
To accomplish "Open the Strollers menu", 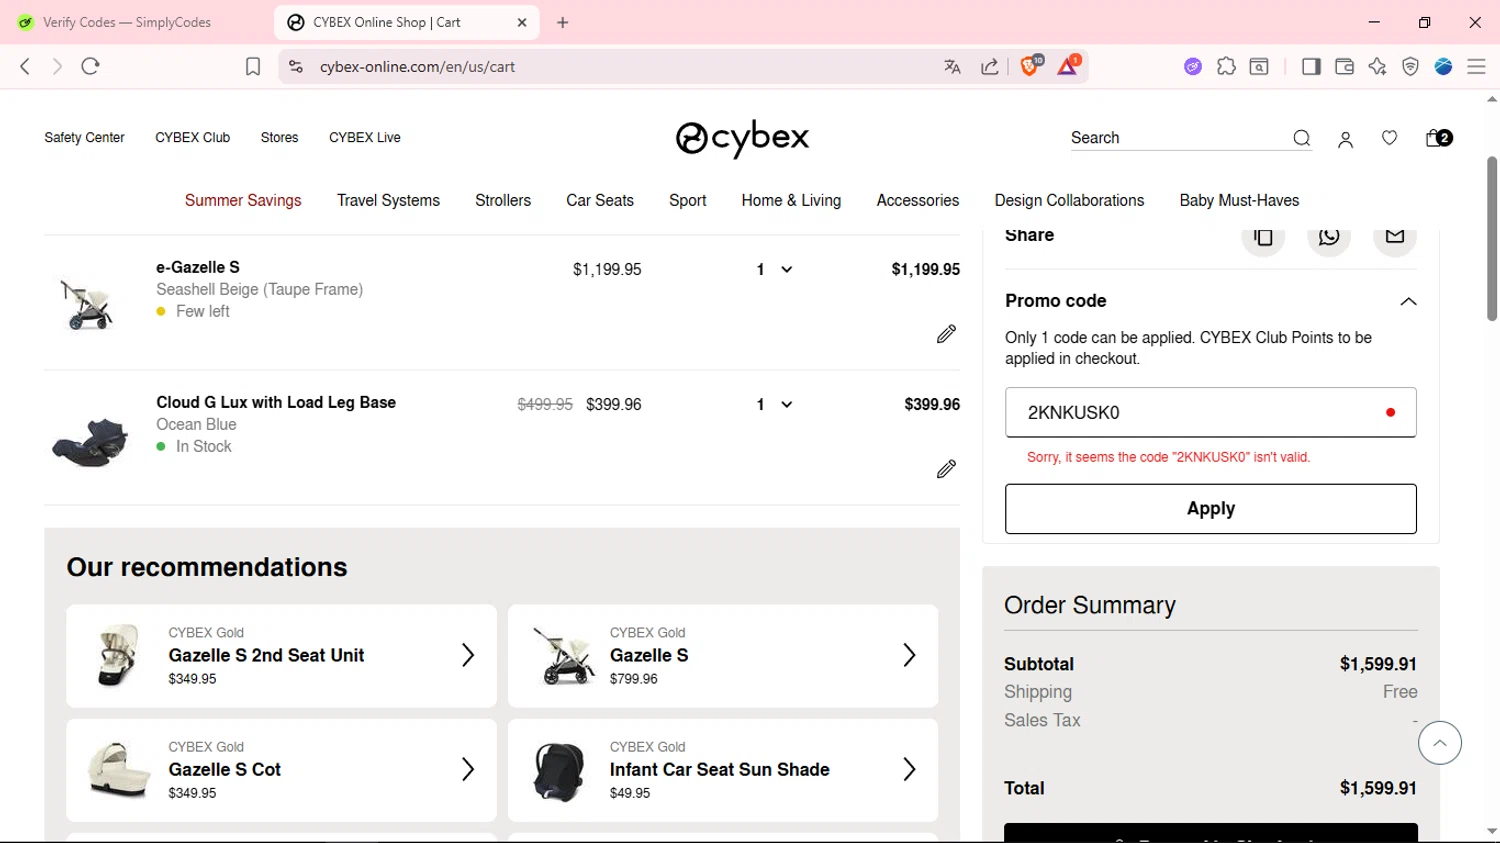I will (503, 200).
